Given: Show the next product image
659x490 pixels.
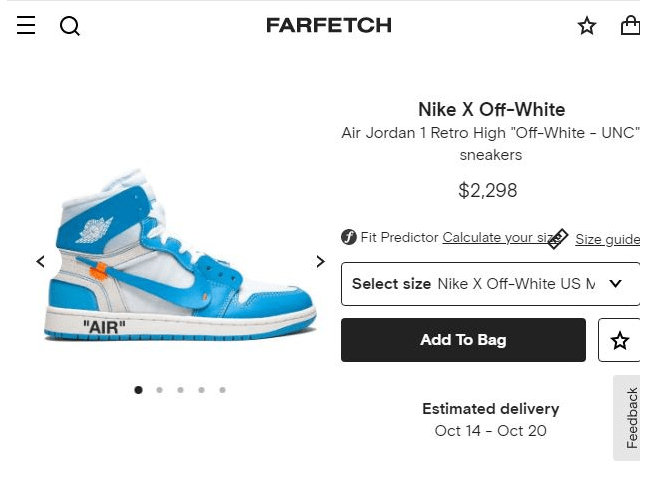Looking at the screenshot, I should click(320, 261).
